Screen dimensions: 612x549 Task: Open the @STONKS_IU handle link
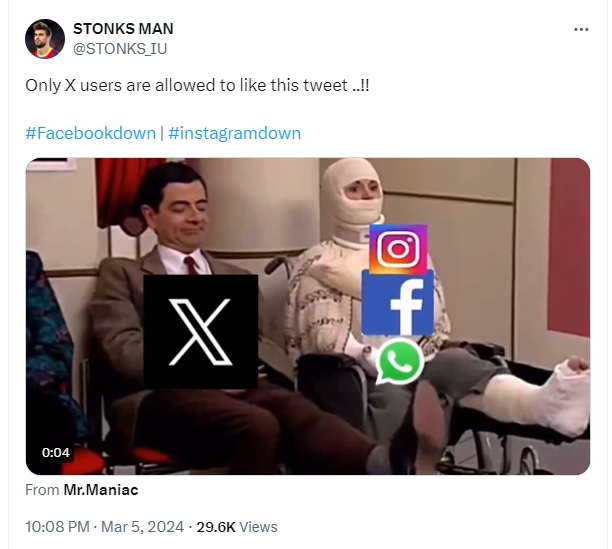pos(120,49)
